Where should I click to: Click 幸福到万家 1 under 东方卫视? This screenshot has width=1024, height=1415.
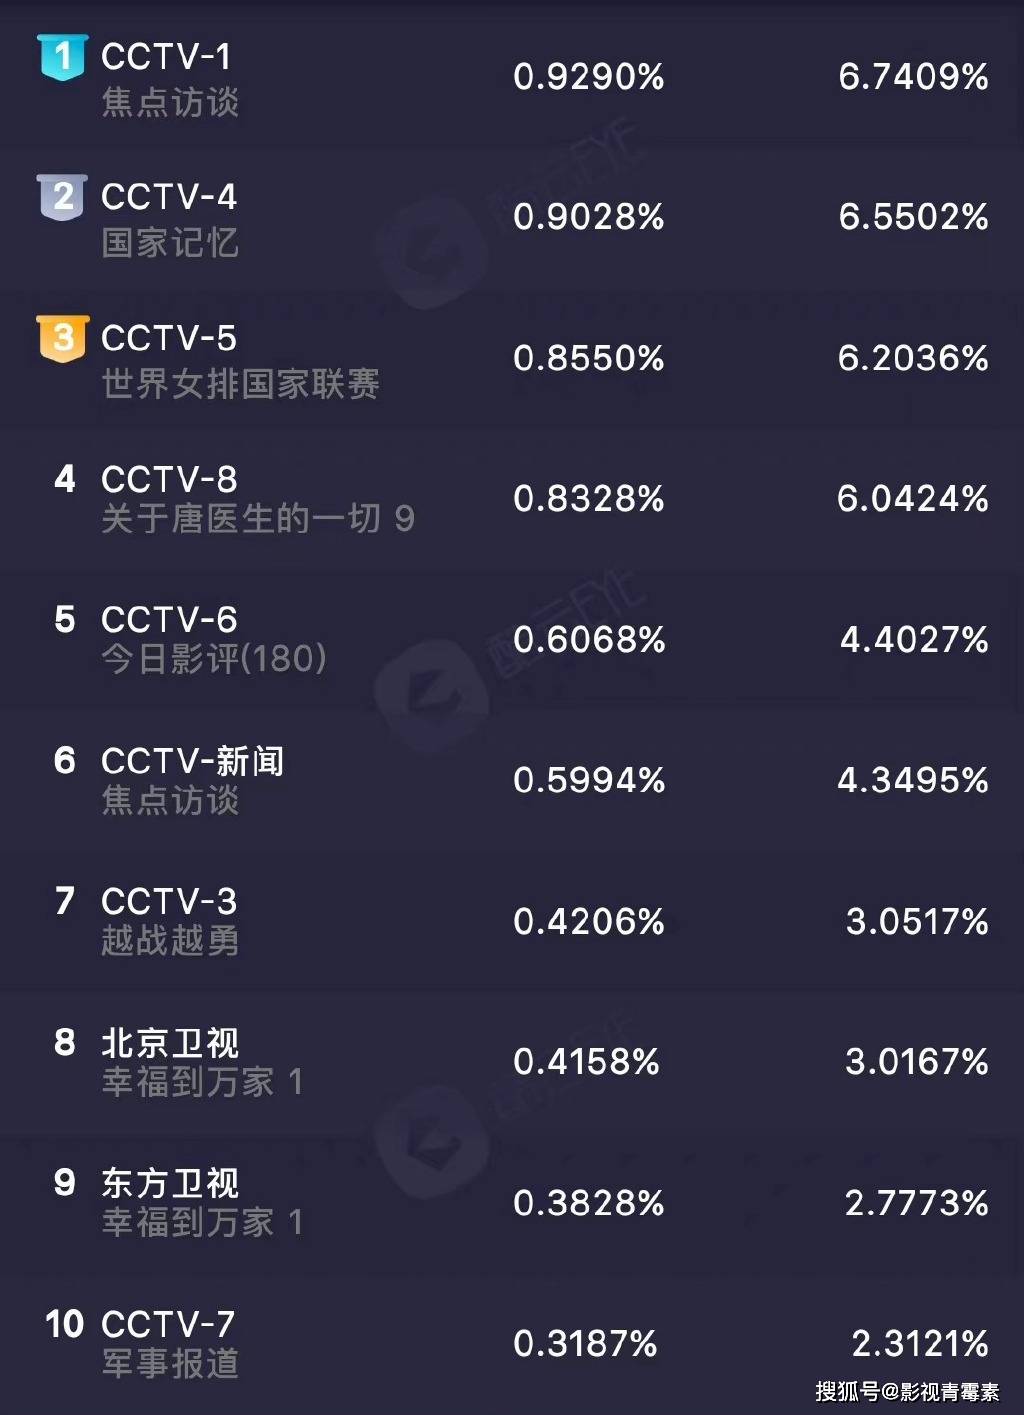click(202, 1222)
